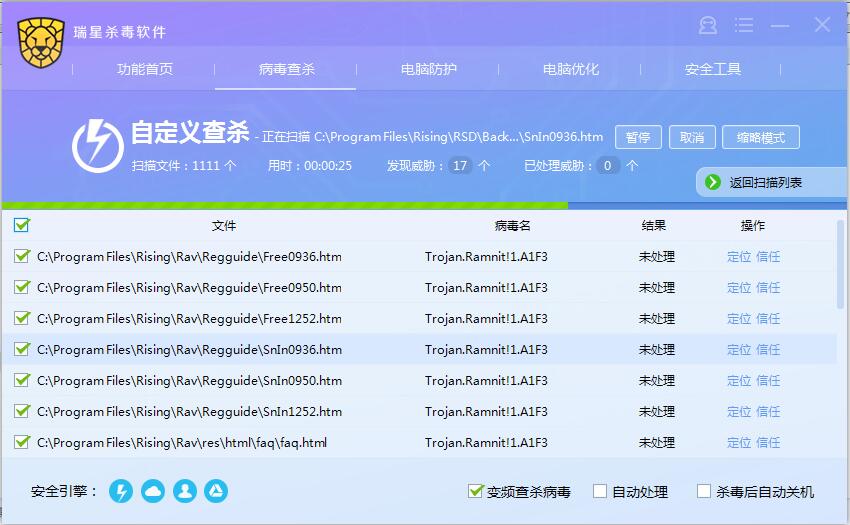Enable 自动处理 checkbox
850x525 pixels.
click(x=600, y=491)
